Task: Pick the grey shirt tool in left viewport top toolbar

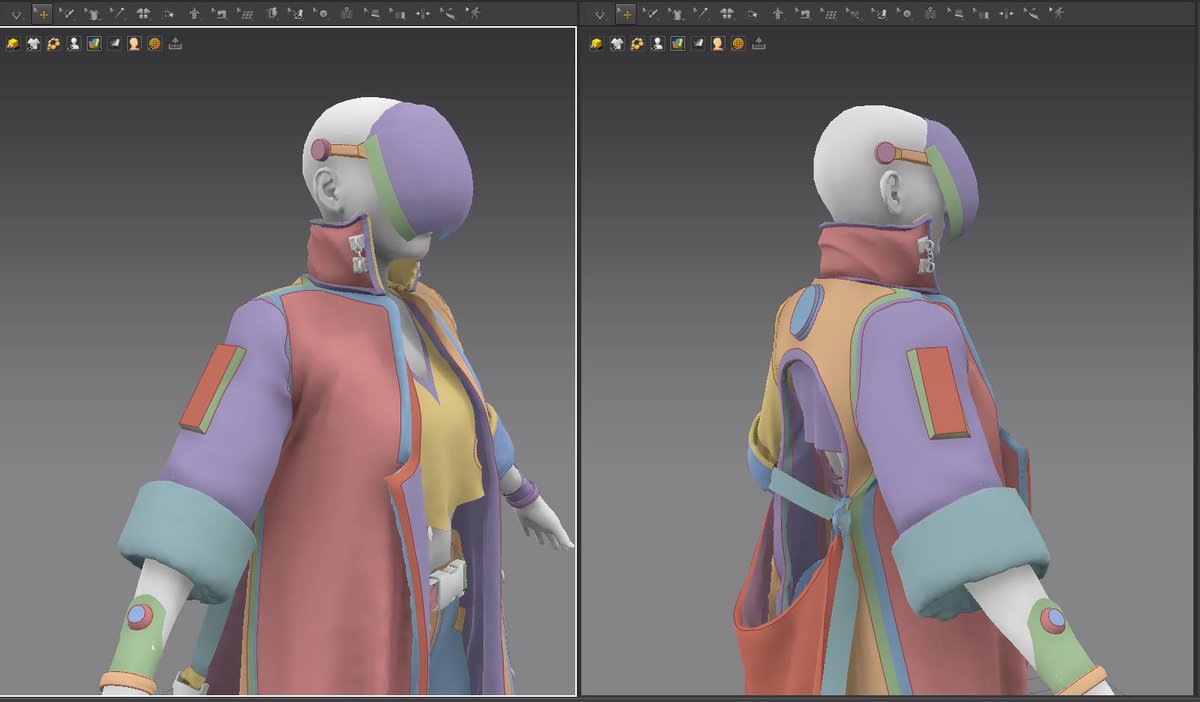Action: tap(92, 14)
